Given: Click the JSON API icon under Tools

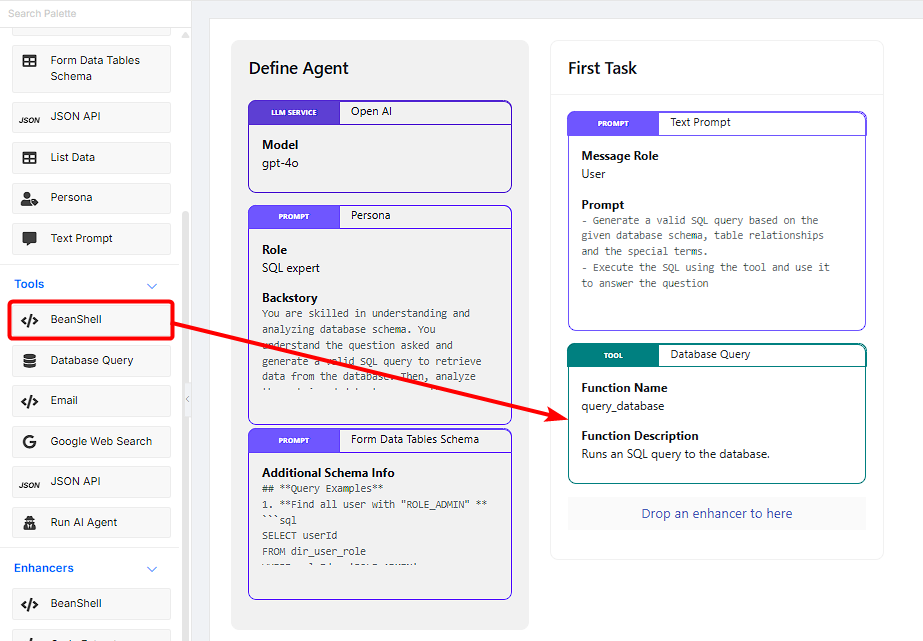Looking at the screenshot, I should (29, 485).
